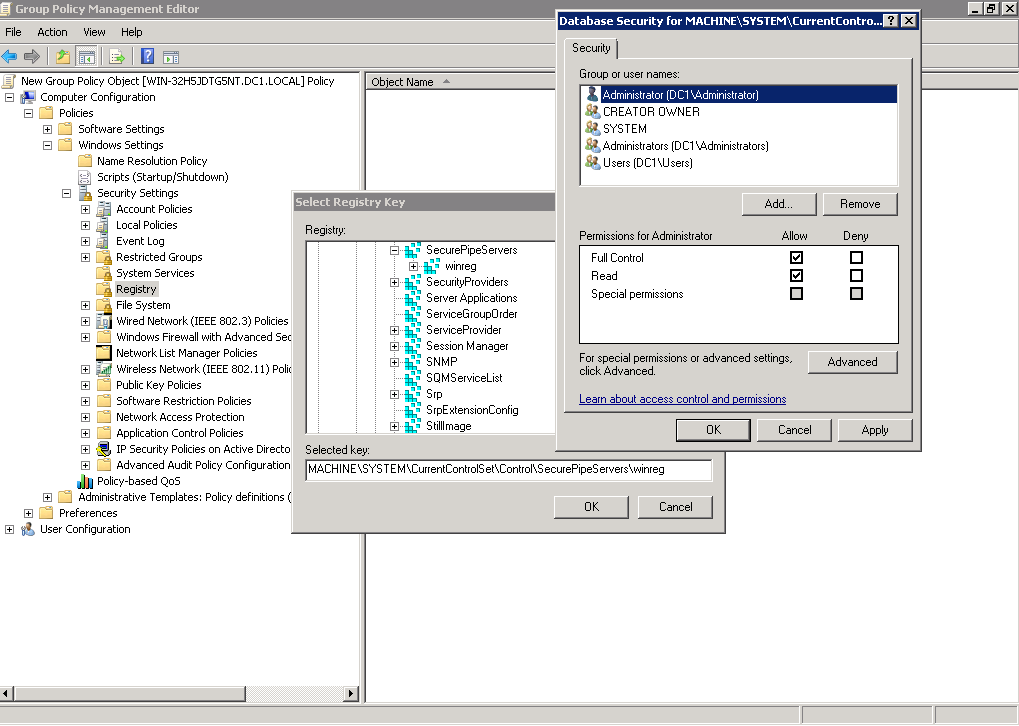Open Learn about access control link
Screen dimensions: 1019x726
coord(682,399)
